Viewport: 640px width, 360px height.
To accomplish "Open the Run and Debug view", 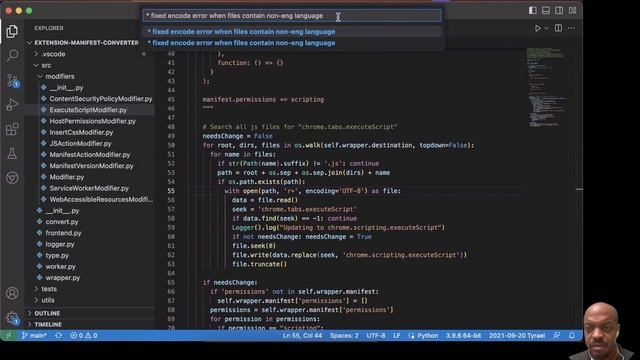I will (x=12, y=104).
